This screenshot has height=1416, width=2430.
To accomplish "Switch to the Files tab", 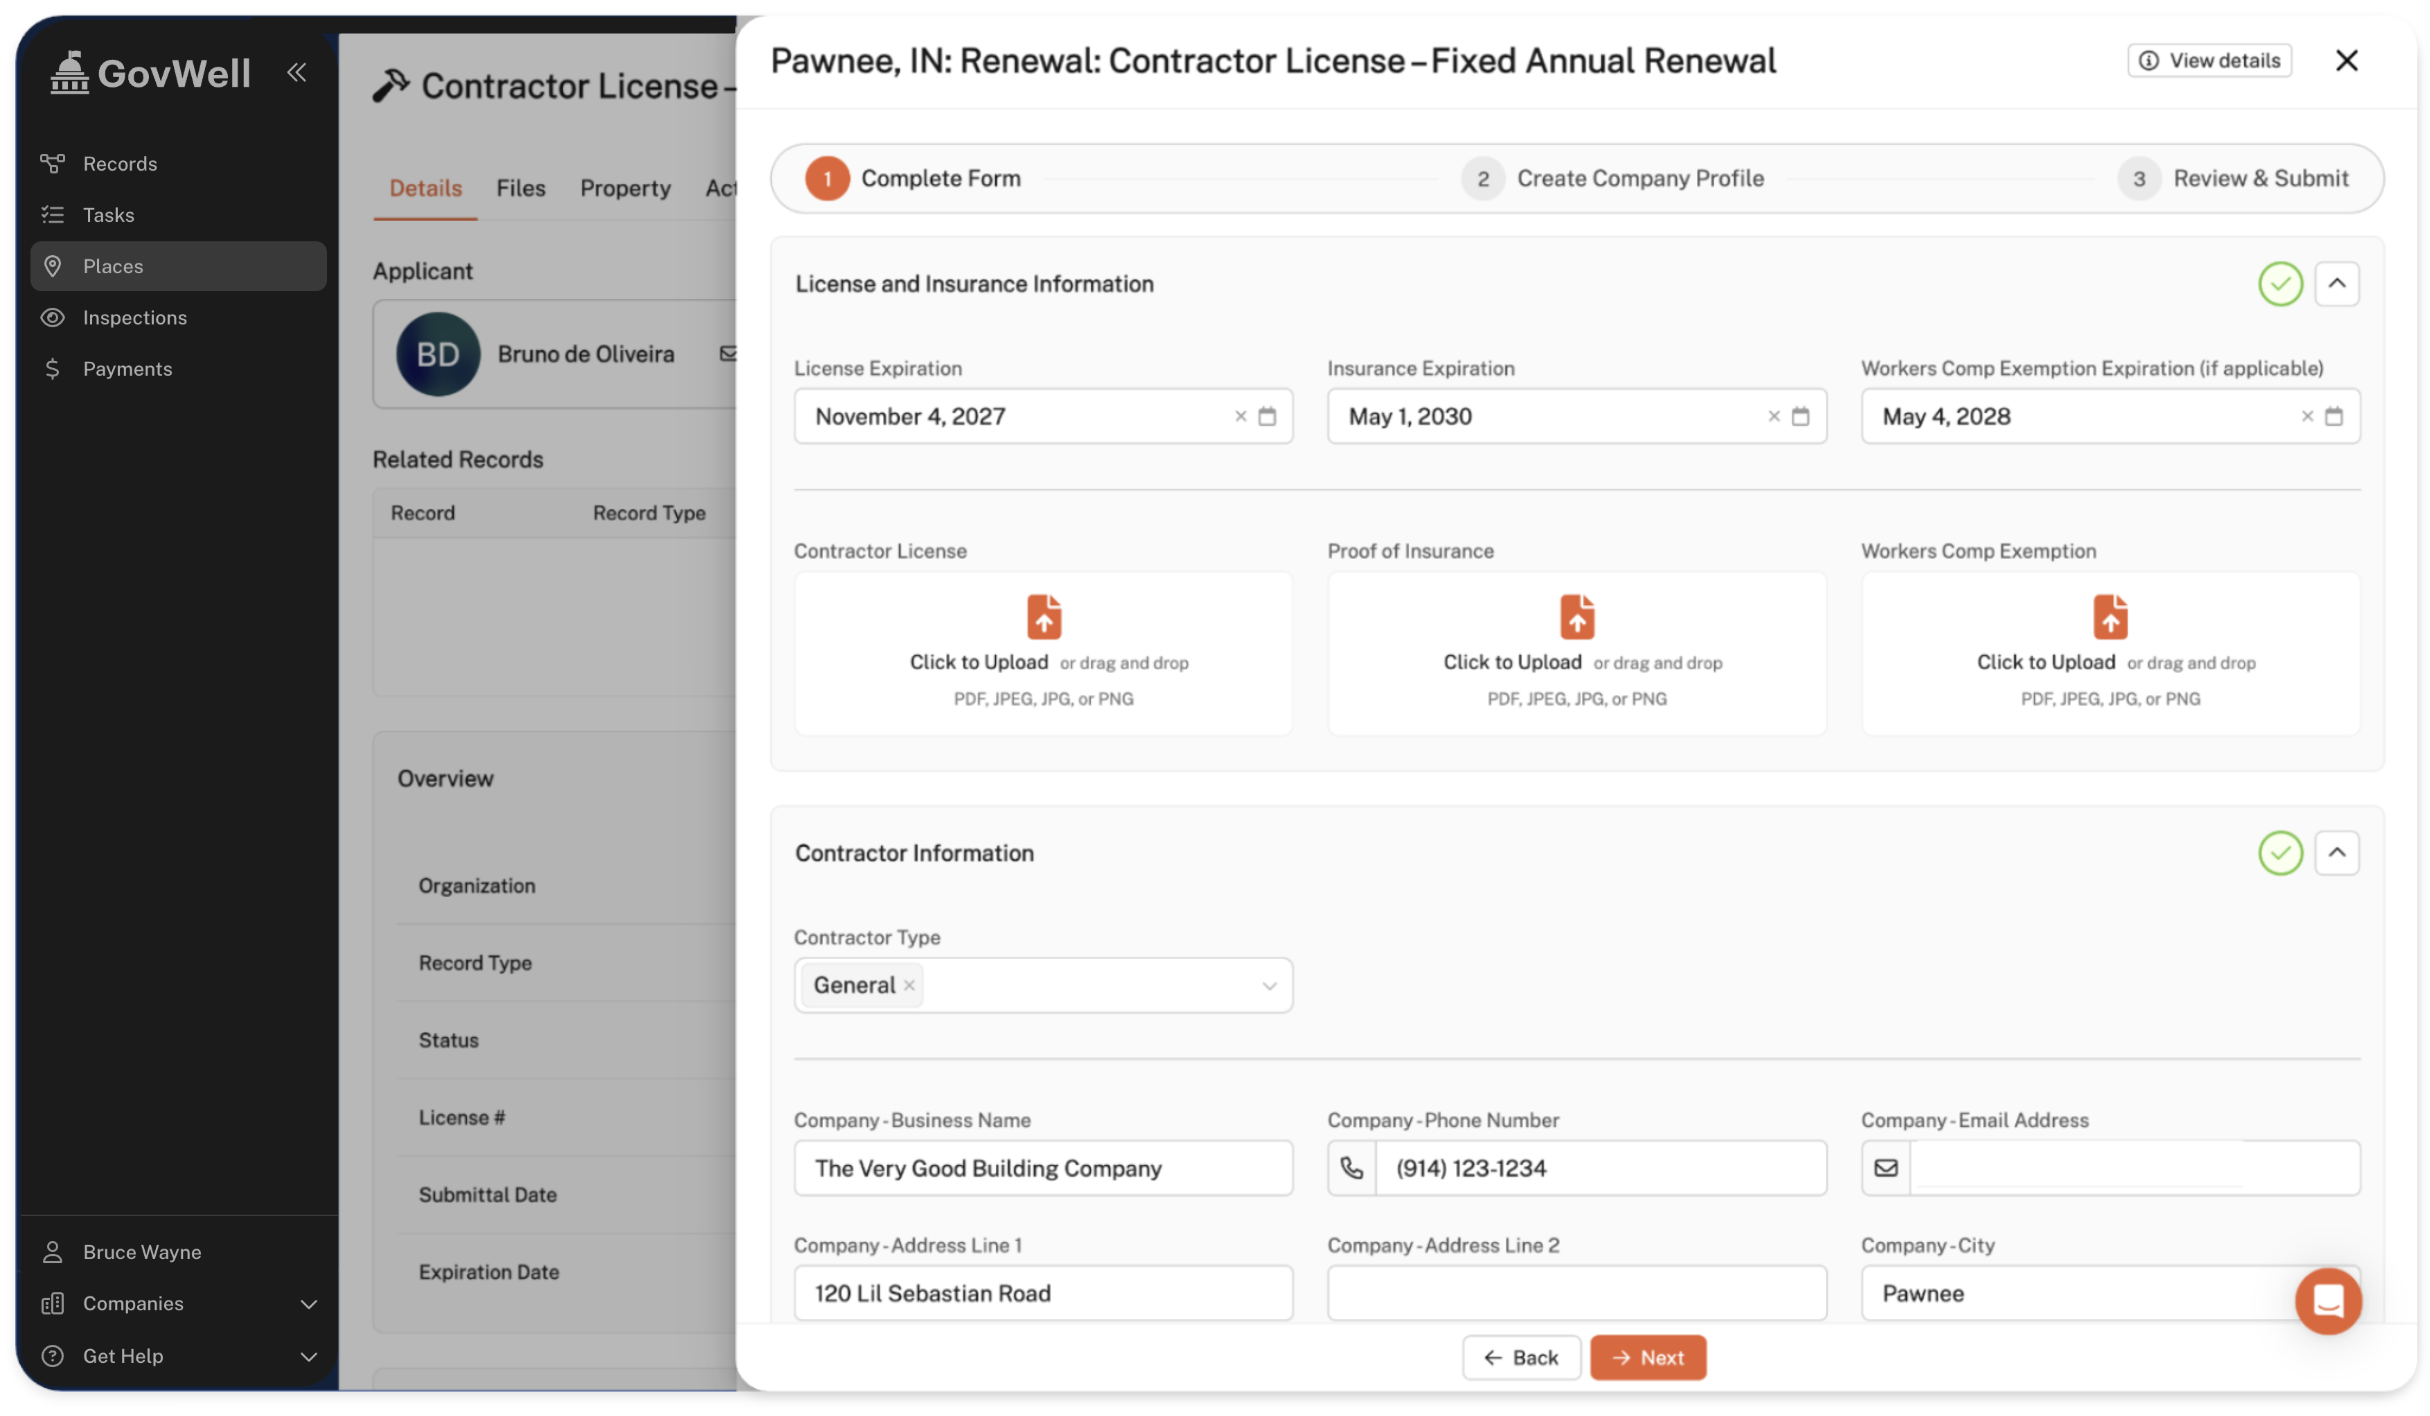I will [520, 188].
